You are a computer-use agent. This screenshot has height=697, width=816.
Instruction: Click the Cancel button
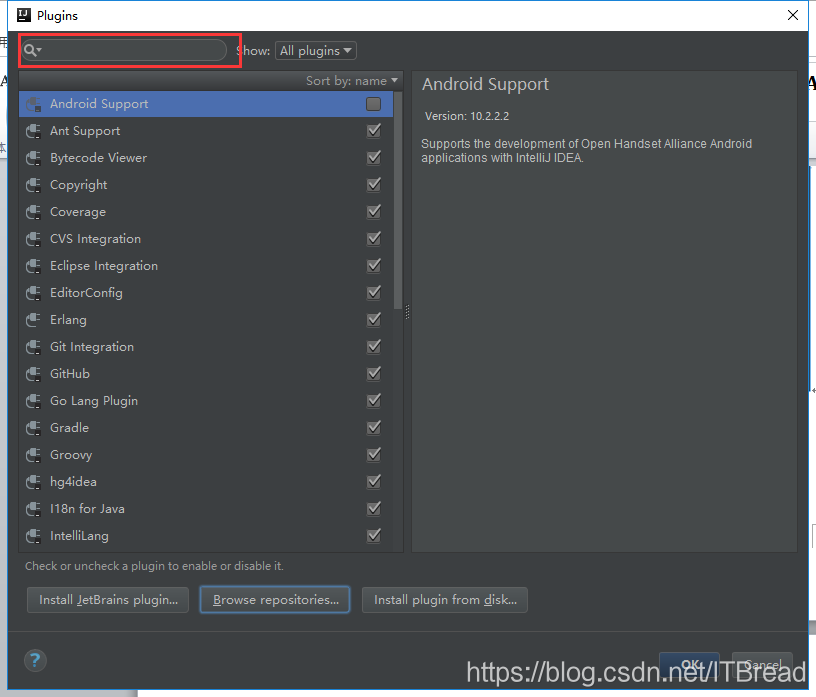[x=762, y=665]
